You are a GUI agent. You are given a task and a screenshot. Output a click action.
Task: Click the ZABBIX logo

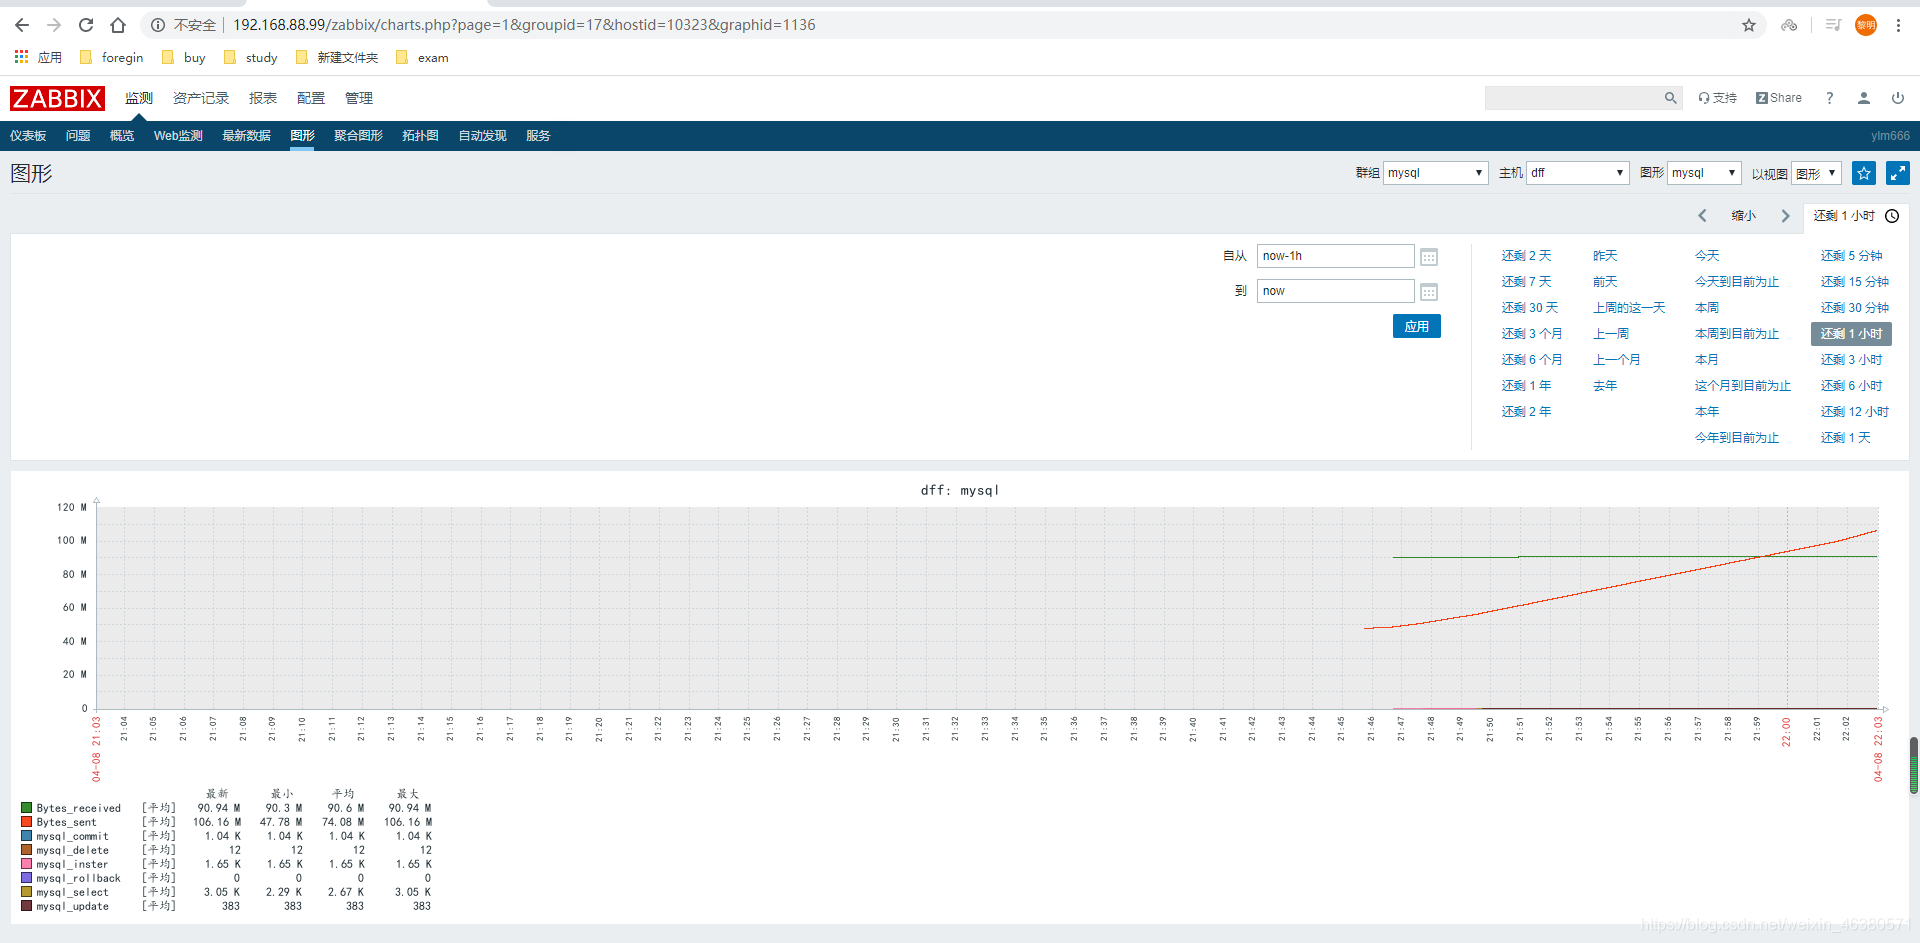(x=57, y=98)
